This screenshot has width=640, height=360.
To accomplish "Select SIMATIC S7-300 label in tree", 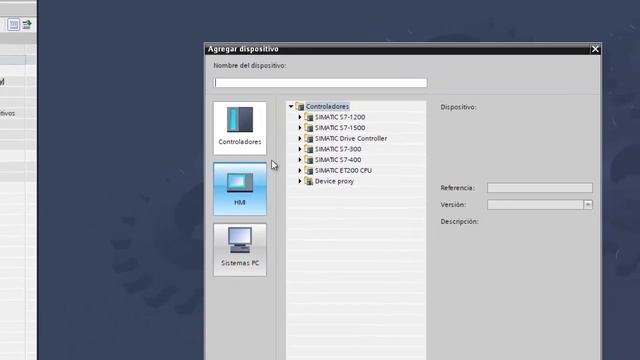I will (x=338, y=149).
